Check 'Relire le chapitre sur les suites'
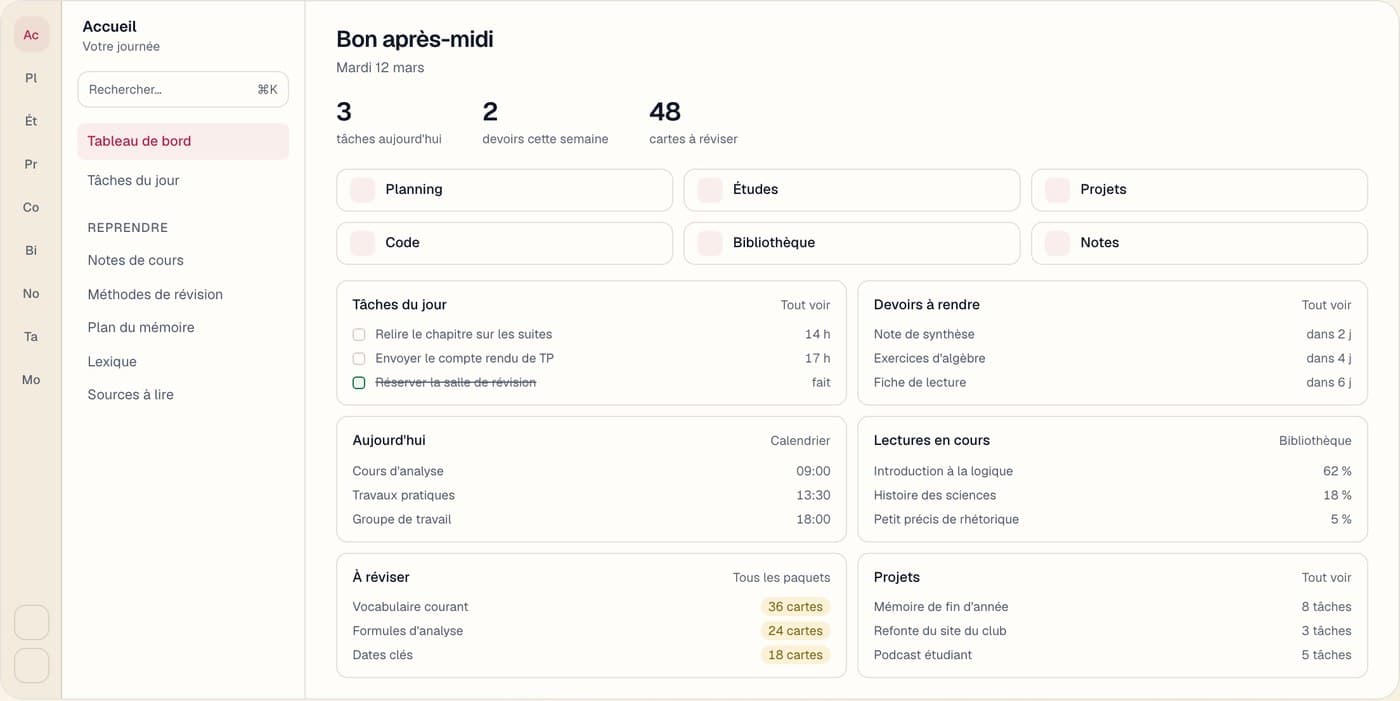Viewport: 1400px width, 701px height. click(x=359, y=335)
